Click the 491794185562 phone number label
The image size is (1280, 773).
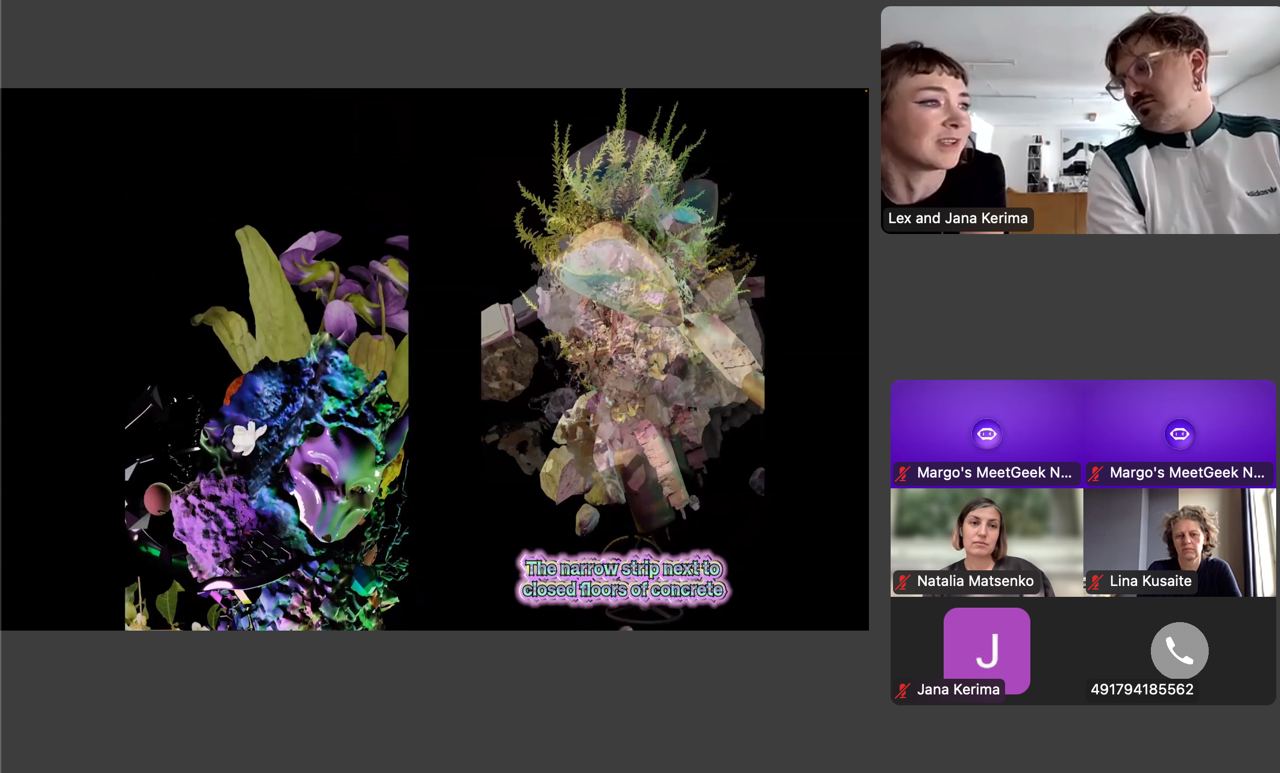click(x=1142, y=689)
